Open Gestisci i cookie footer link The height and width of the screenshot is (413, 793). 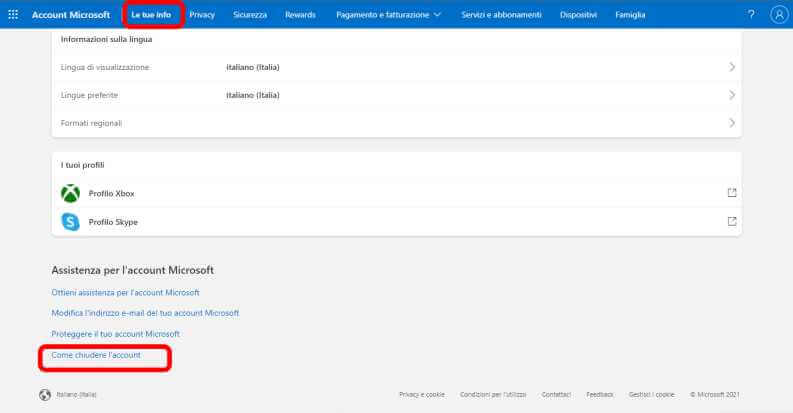pos(651,395)
